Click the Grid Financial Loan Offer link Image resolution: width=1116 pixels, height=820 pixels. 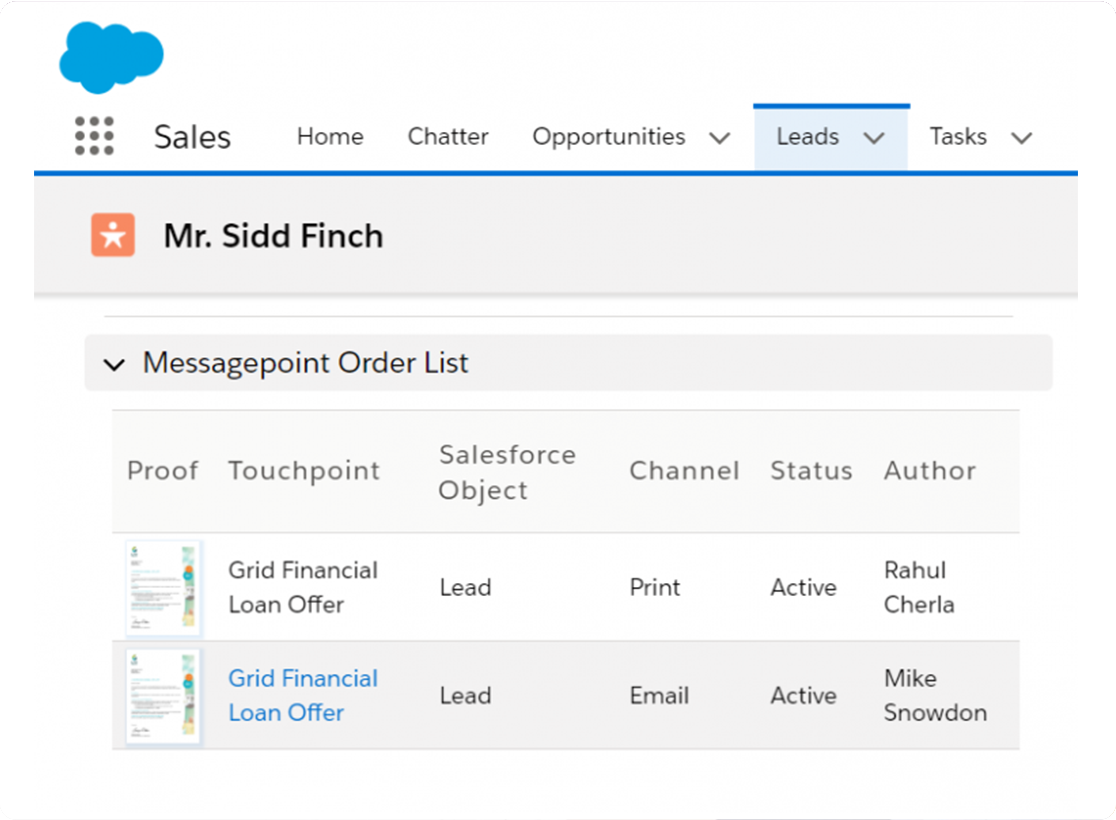click(x=303, y=695)
